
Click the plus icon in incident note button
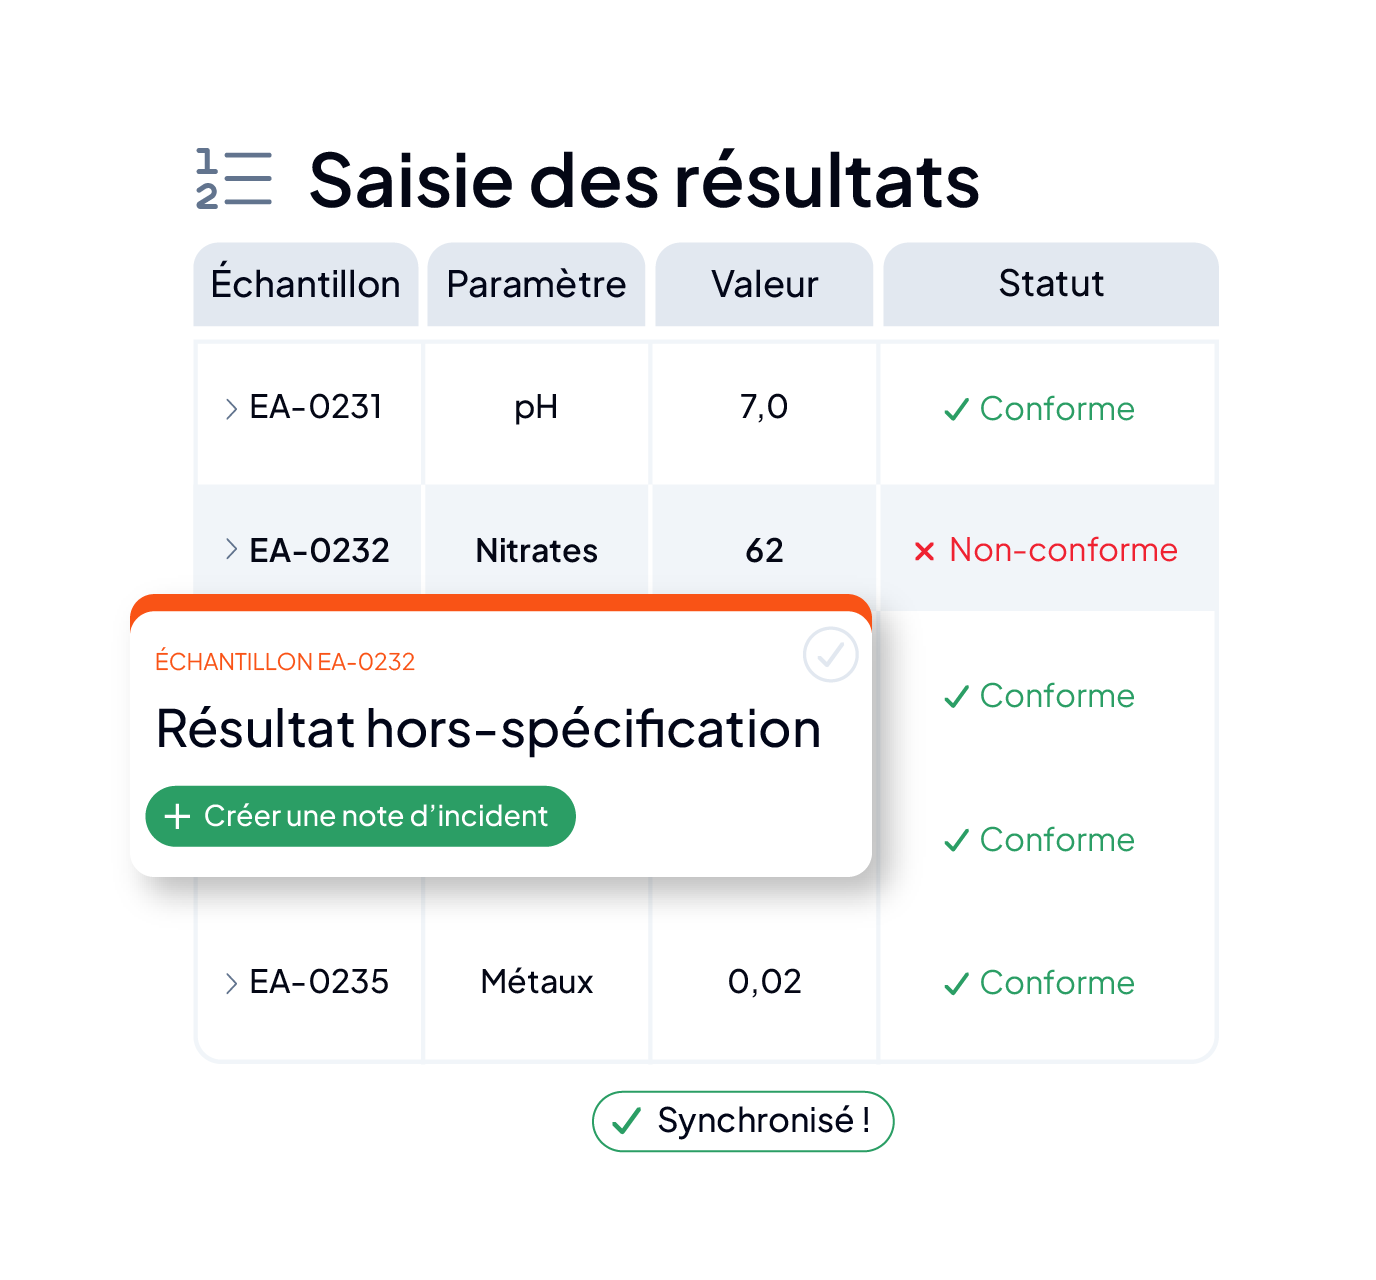[x=177, y=816]
